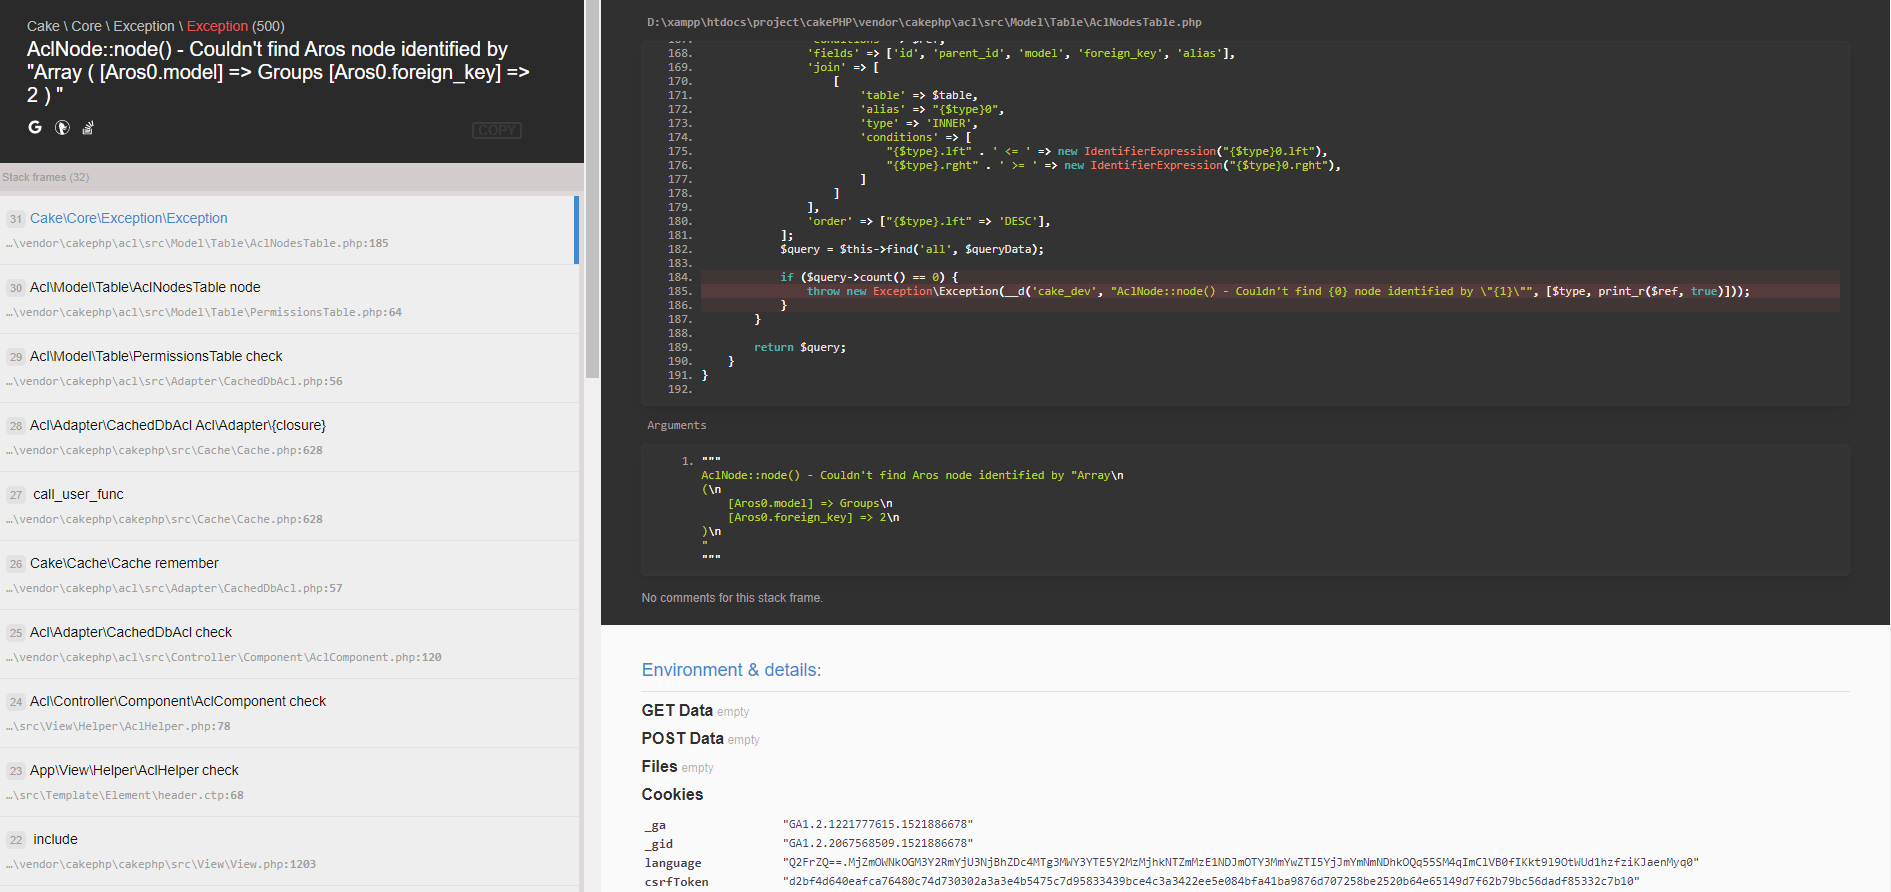Image resolution: width=1891 pixels, height=892 pixels.
Task: Click the stack frames panel scrollbar
Action: coord(592,190)
